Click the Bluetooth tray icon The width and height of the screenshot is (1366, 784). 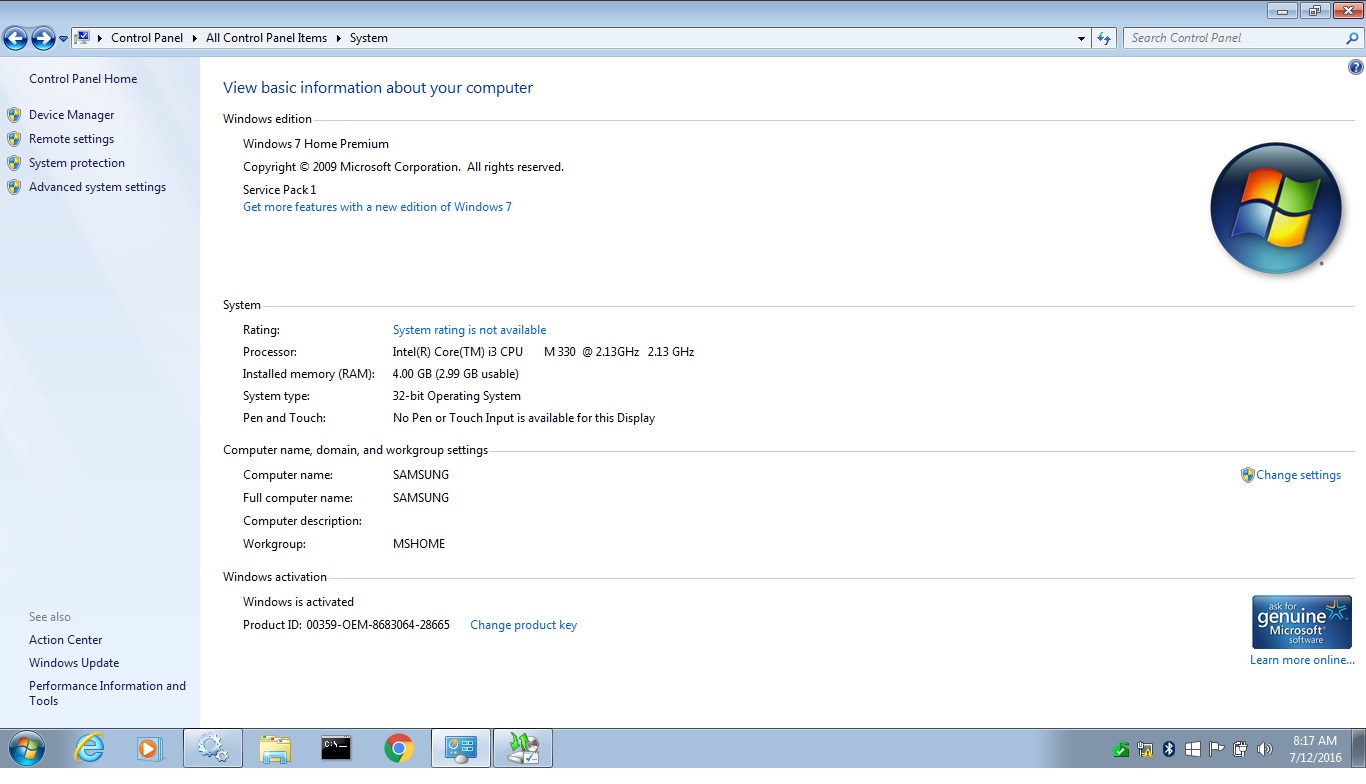pyautogui.click(x=1169, y=749)
